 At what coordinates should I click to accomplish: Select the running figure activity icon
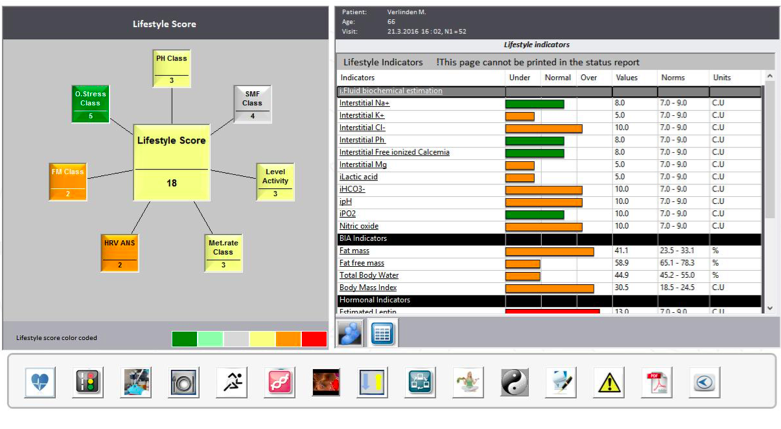click(232, 382)
